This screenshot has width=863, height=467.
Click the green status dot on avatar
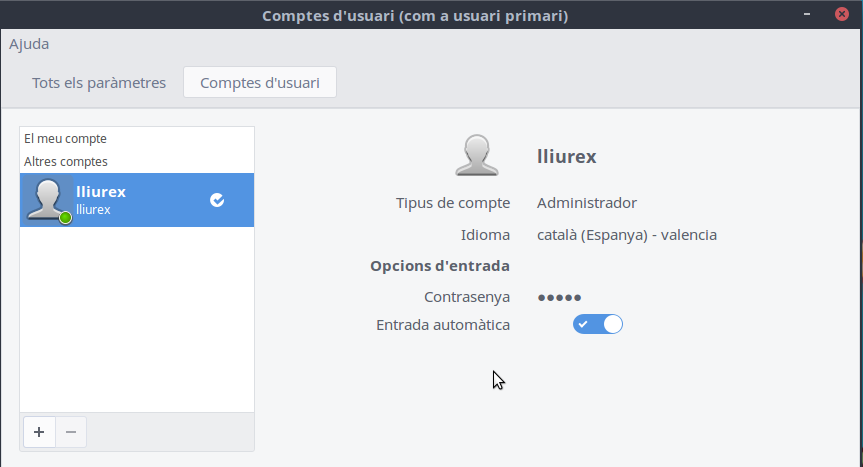tap(65, 217)
